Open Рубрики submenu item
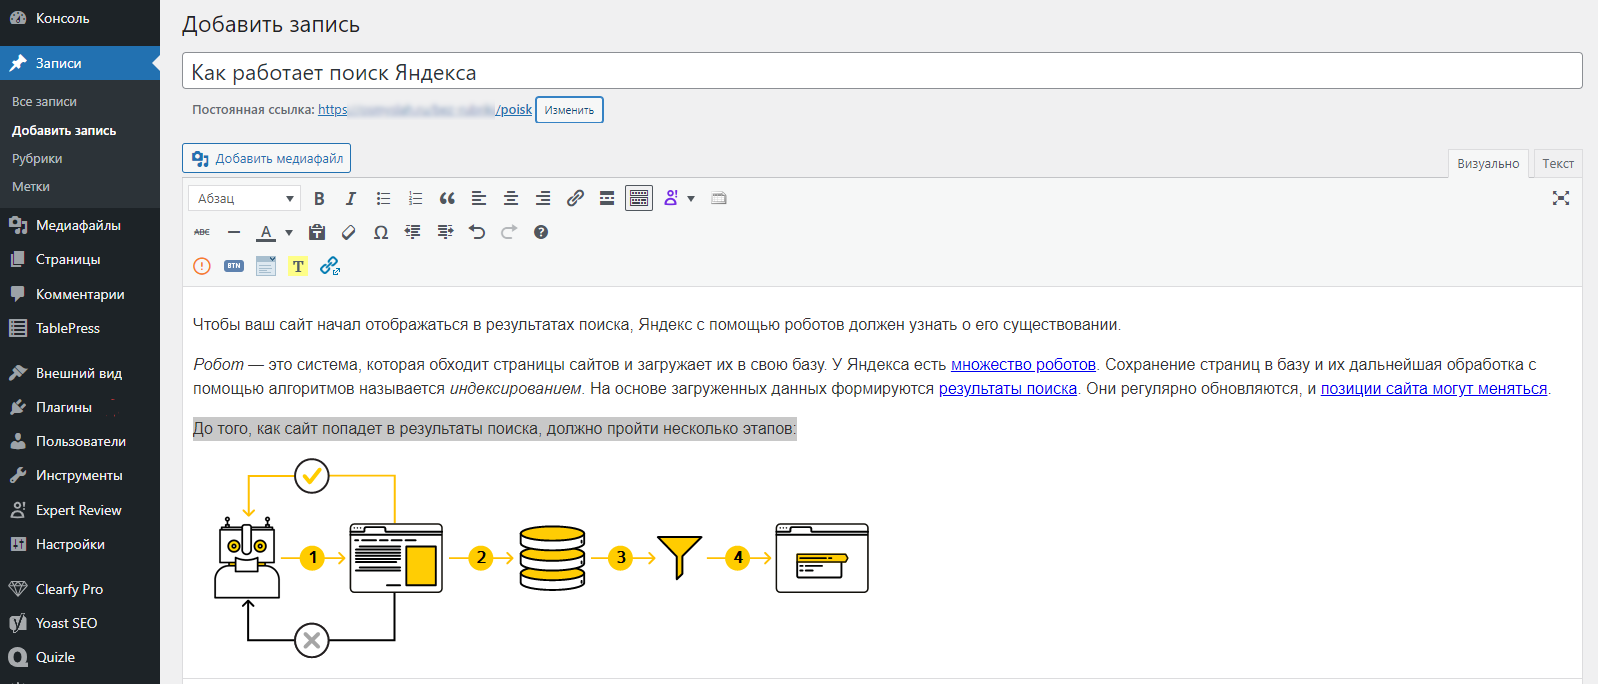Image resolution: width=1598 pixels, height=684 pixels. 37,159
